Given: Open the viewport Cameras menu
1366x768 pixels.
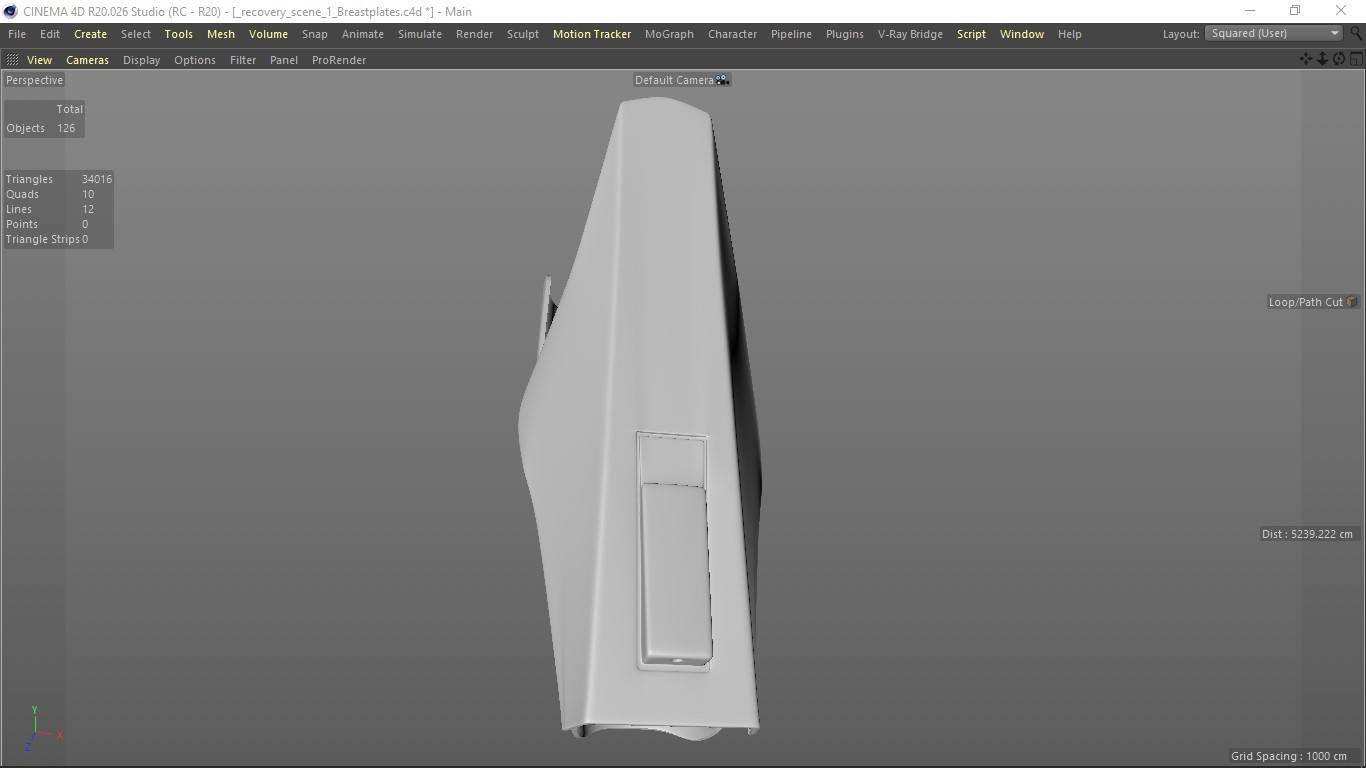Looking at the screenshot, I should click(87, 60).
